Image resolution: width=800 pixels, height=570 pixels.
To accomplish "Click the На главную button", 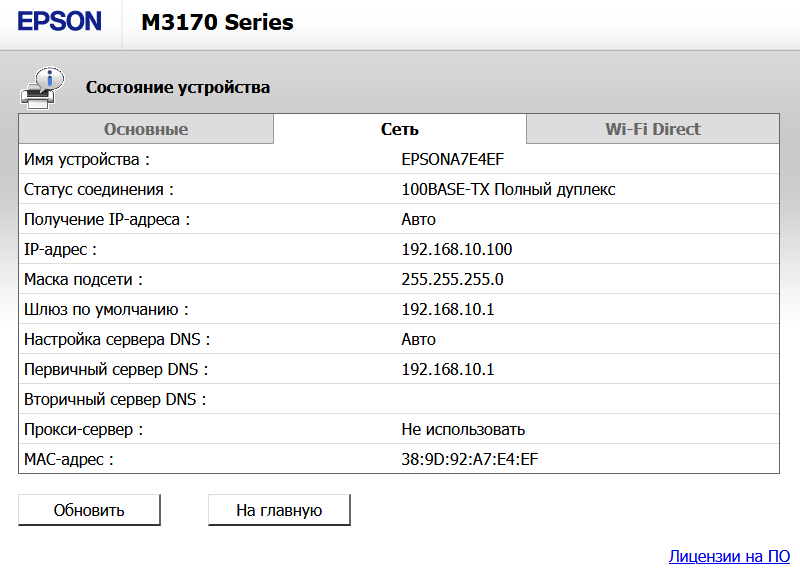I will point(279,510).
